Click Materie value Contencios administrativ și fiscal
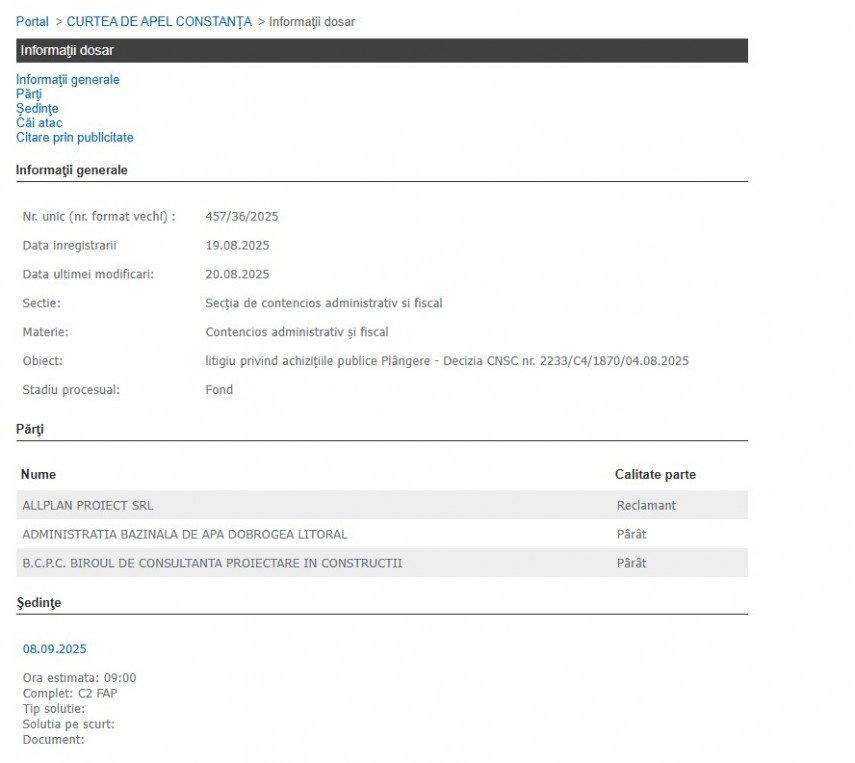The width and height of the screenshot is (855, 763). pos(297,332)
